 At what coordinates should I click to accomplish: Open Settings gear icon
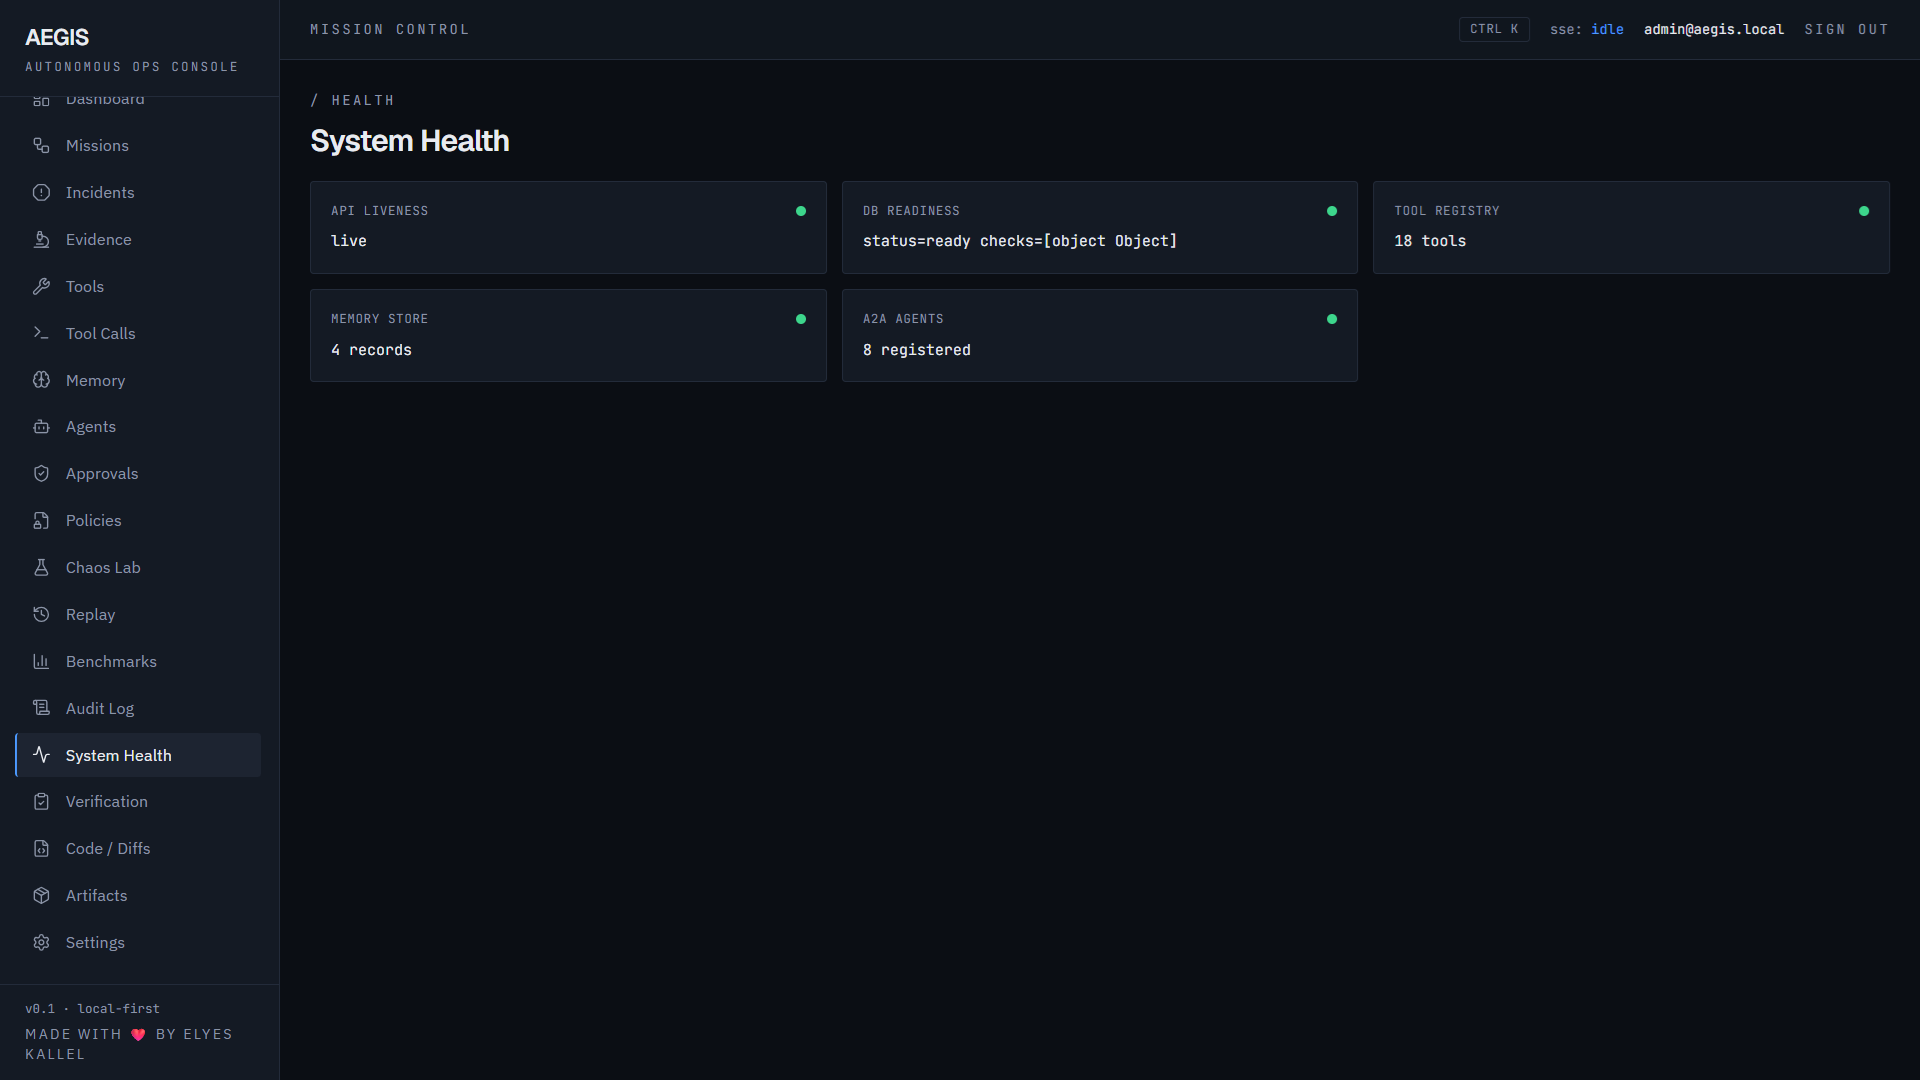(x=41, y=942)
